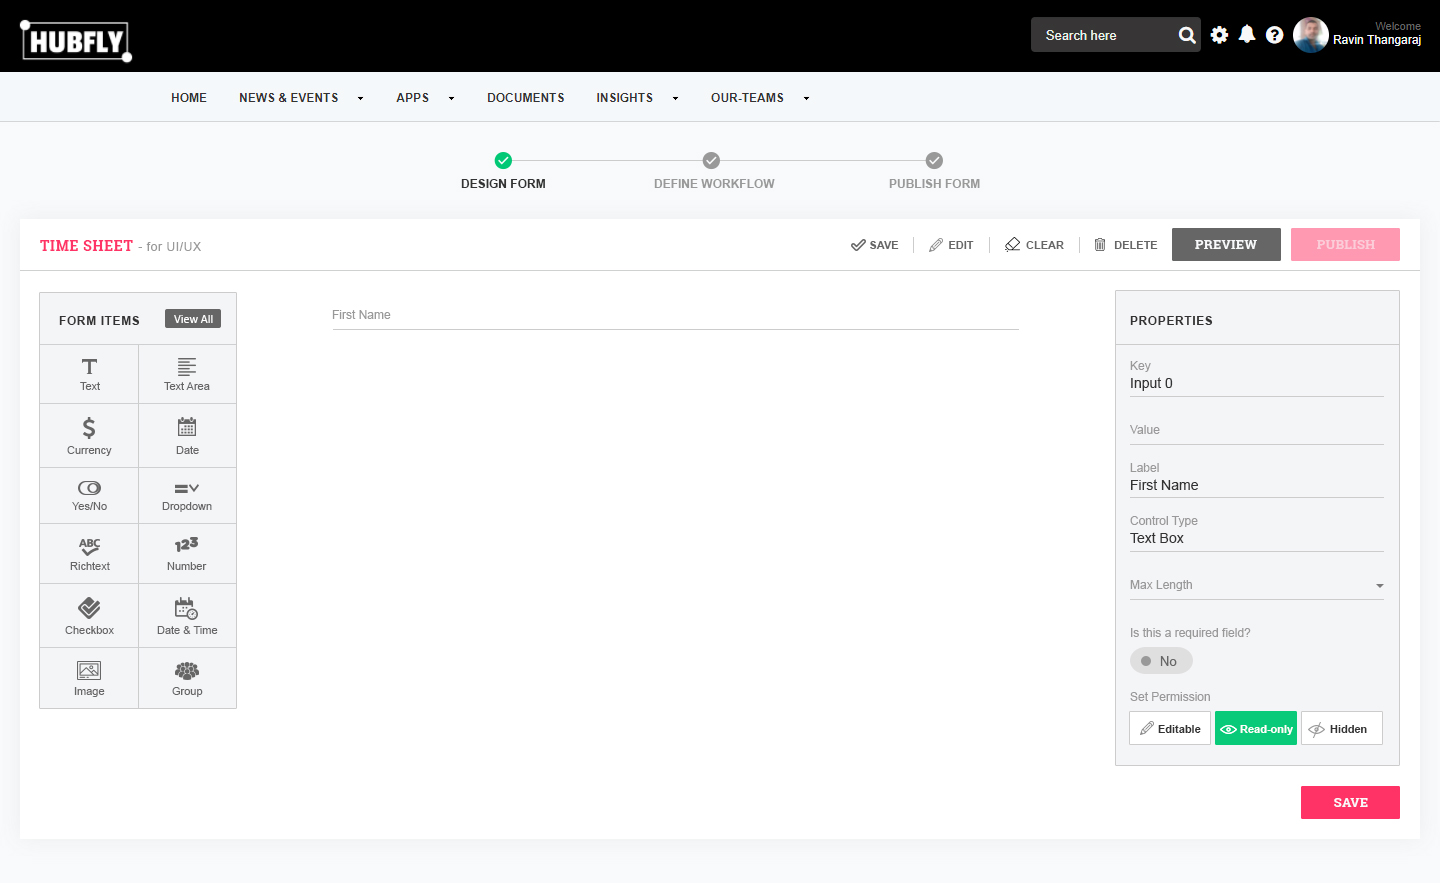Open the News & Events menu

(x=289, y=98)
